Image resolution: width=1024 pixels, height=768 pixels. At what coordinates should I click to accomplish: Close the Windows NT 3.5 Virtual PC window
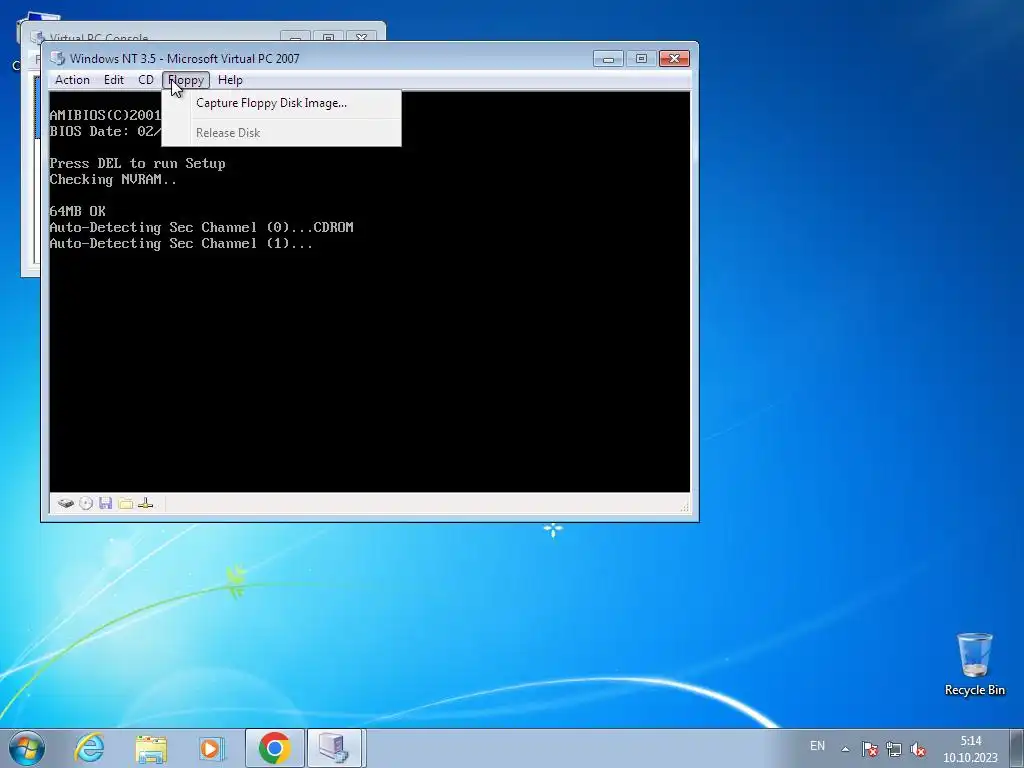[x=675, y=59]
